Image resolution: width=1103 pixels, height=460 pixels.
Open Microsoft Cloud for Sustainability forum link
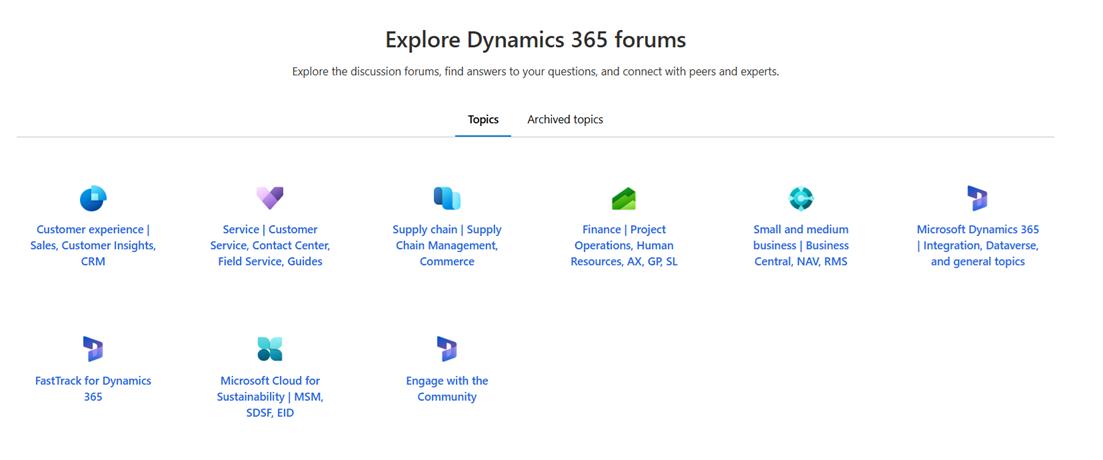tap(270, 397)
